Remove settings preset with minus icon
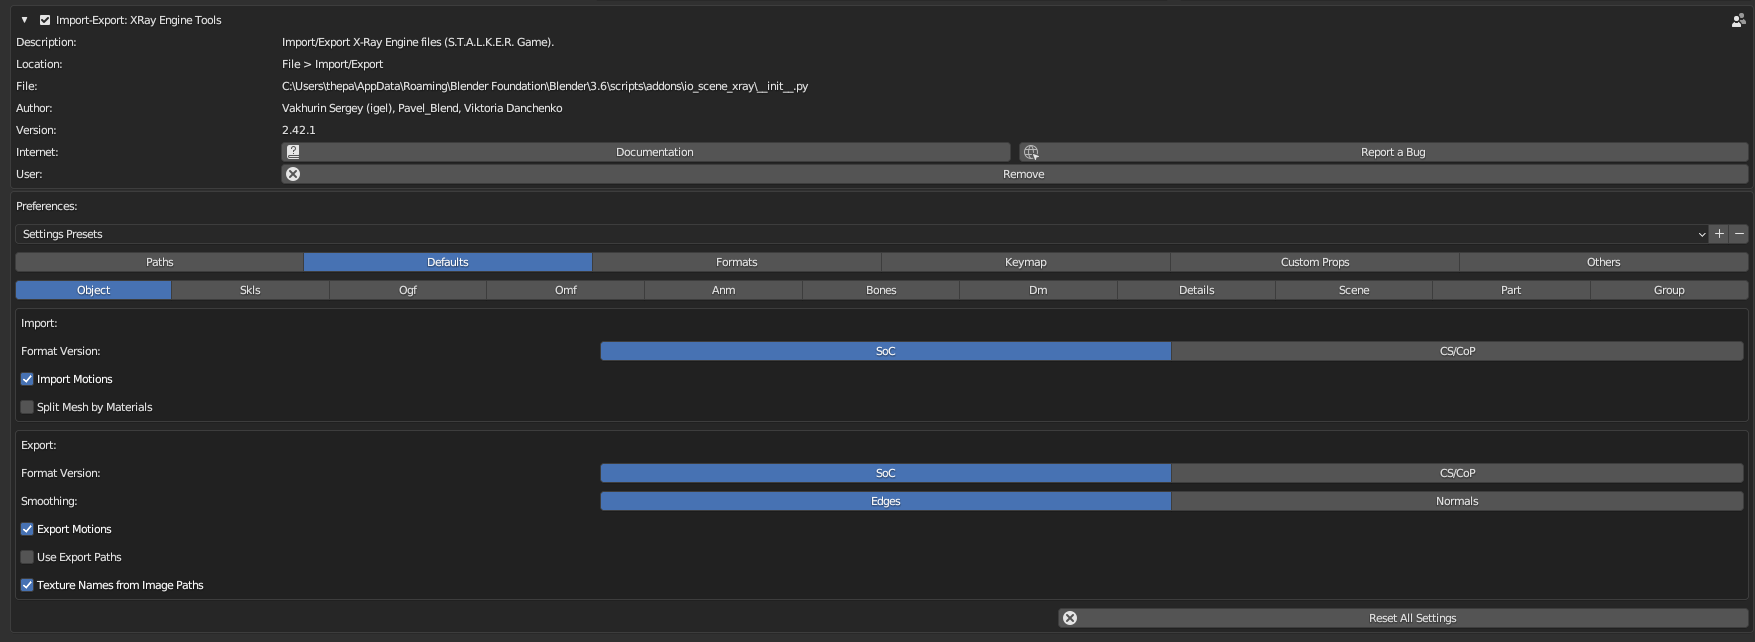The height and width of the screenshot is (642, 1755). pos(1739,234)
